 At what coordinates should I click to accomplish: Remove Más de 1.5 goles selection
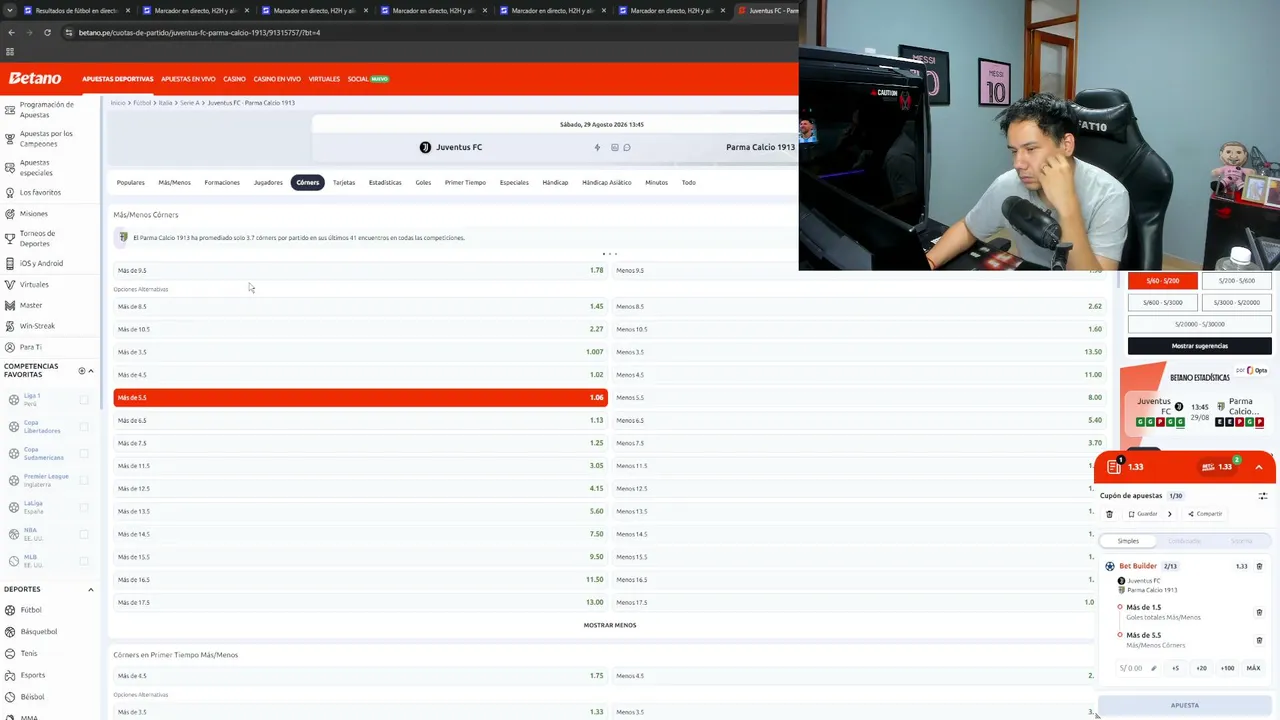pyautogui.click(x=1259, y=612)
